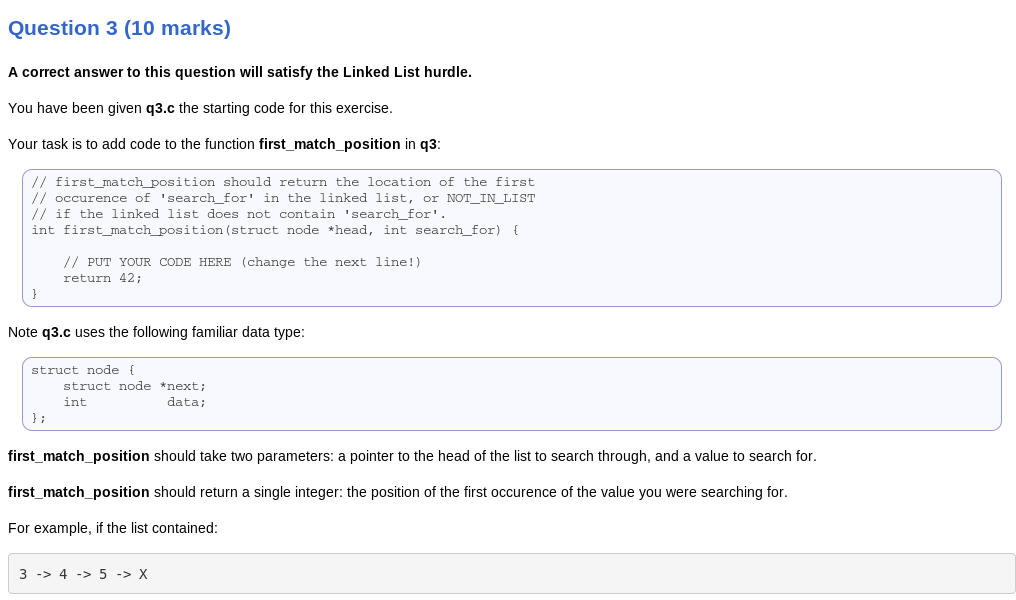Click the struct node { line
The height and width of the screenshot is (600, 1016).
pyautogui.click(x=83, y=370)
